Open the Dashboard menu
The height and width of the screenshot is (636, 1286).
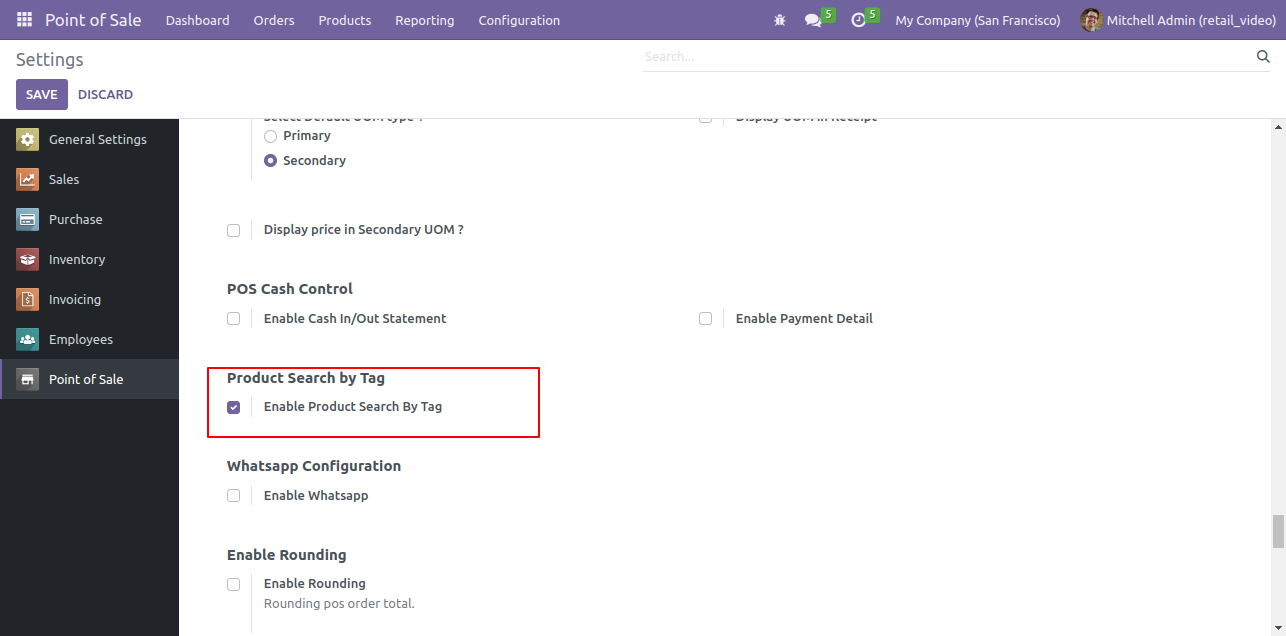198,20
